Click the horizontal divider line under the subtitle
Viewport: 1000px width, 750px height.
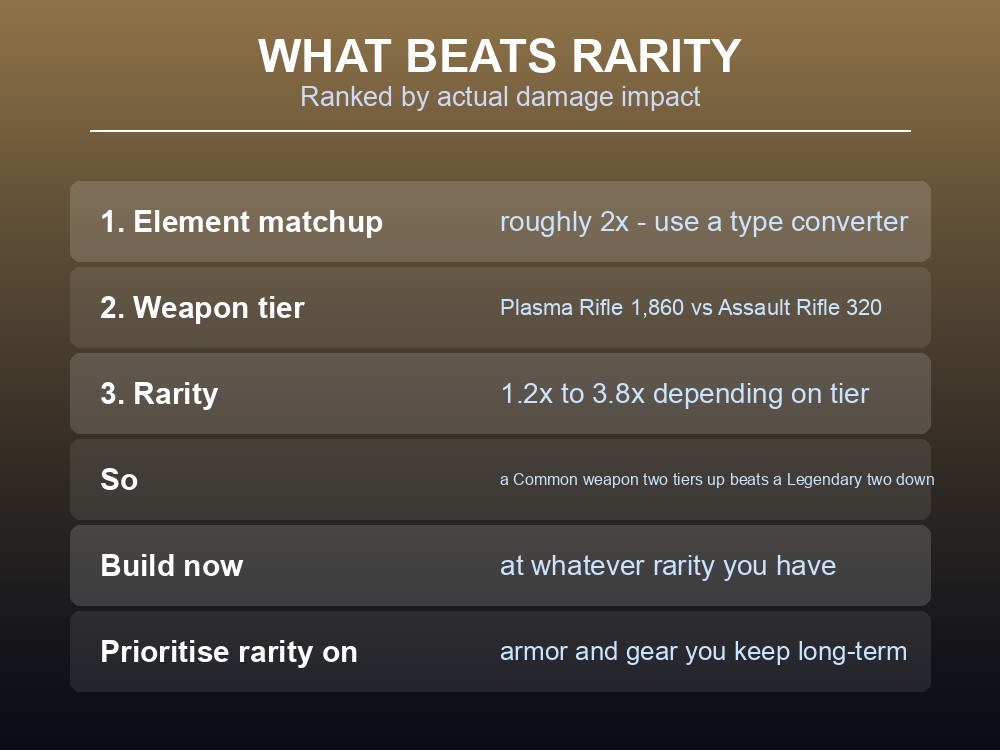[500, 131]
